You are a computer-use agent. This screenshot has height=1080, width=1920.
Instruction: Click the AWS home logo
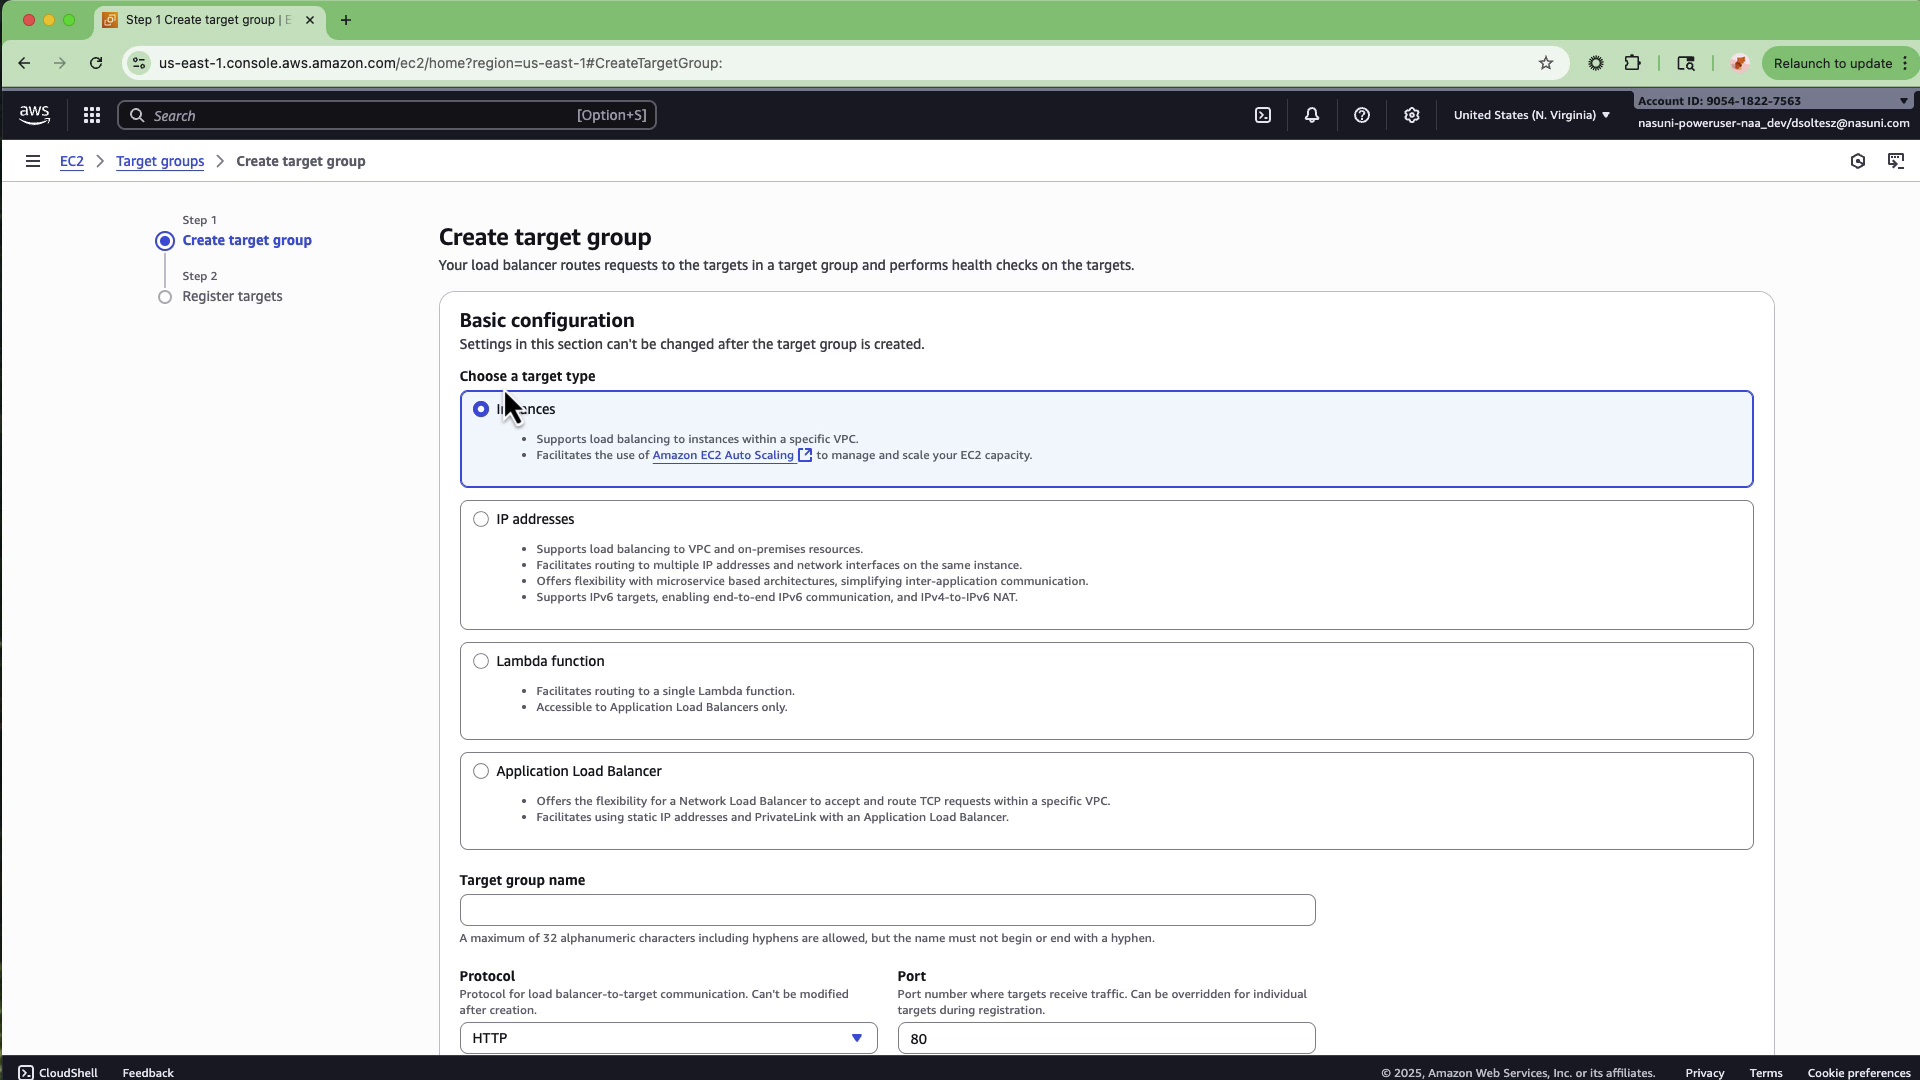[34, 114]
